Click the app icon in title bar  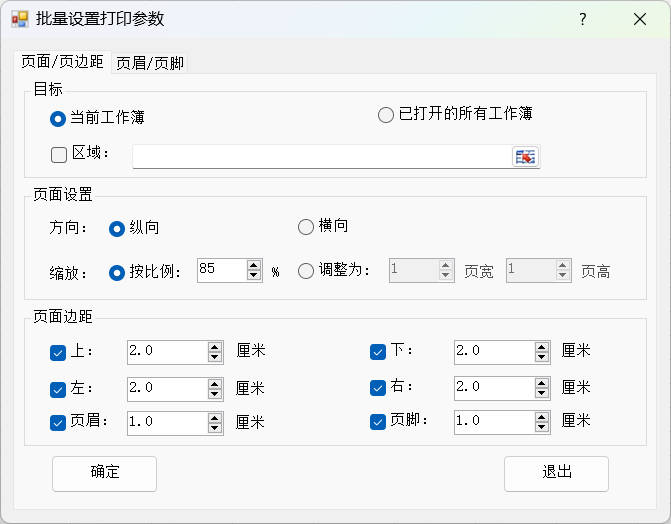coord(19,19)
